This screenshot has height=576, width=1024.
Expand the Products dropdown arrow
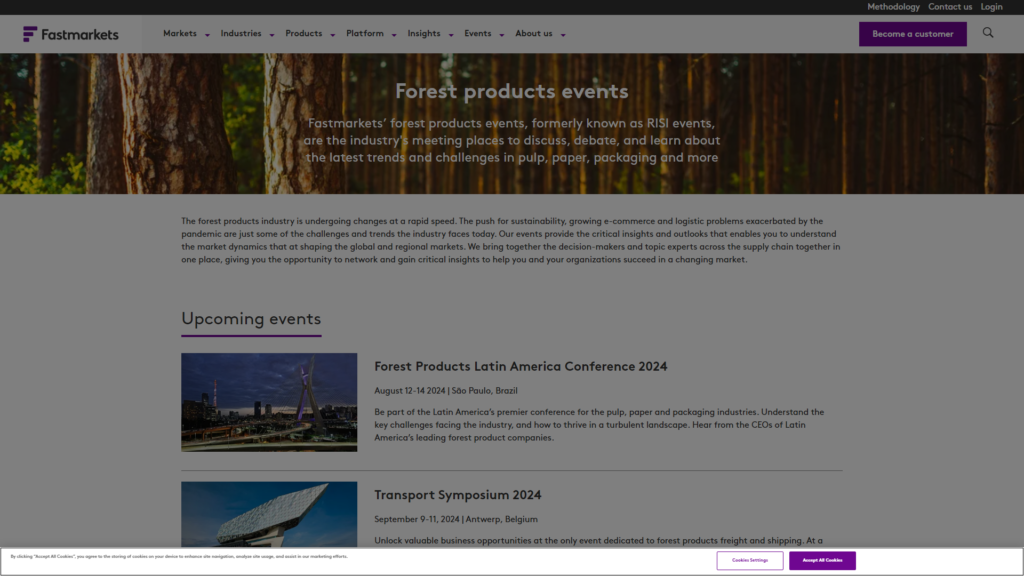point(332,35)
